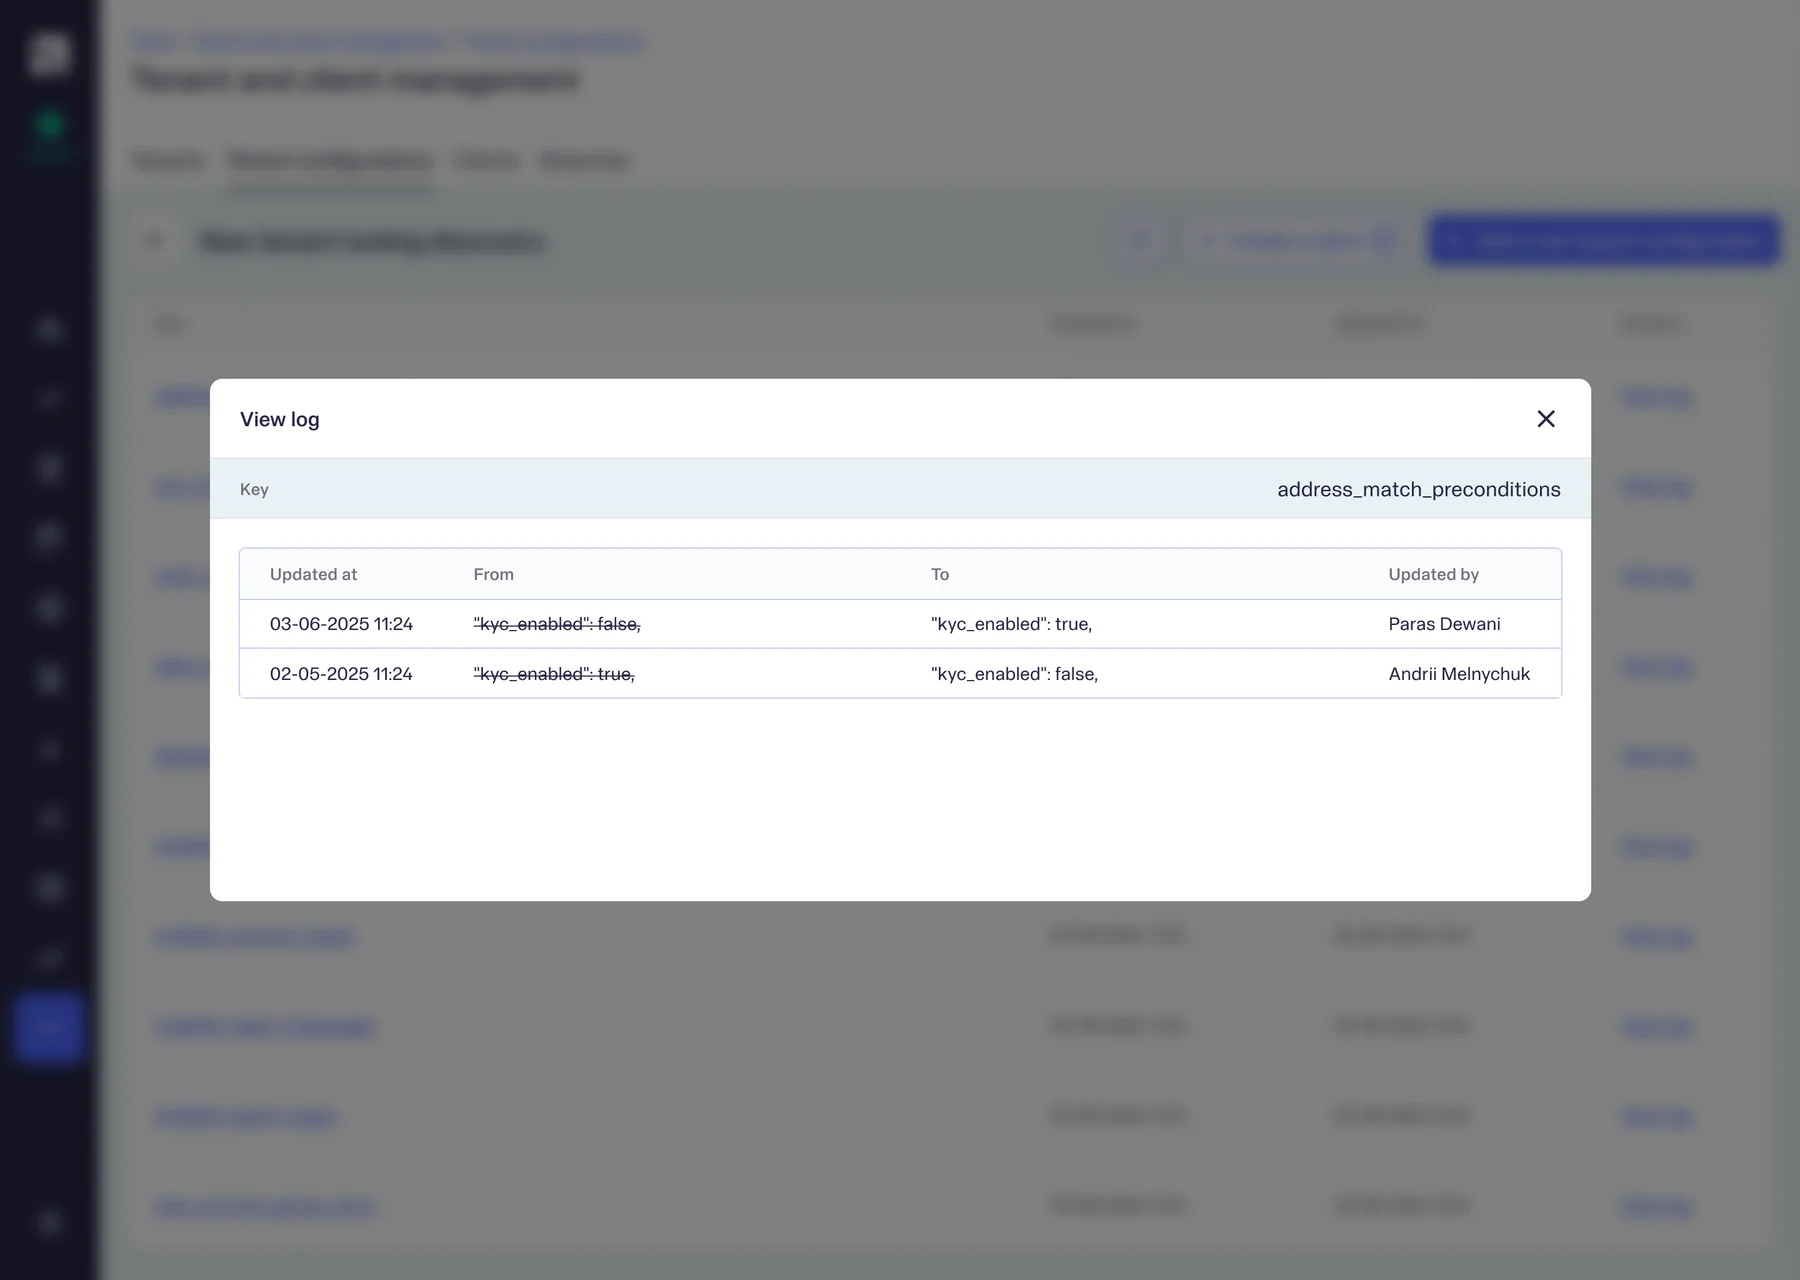Select the Key label

254,489
